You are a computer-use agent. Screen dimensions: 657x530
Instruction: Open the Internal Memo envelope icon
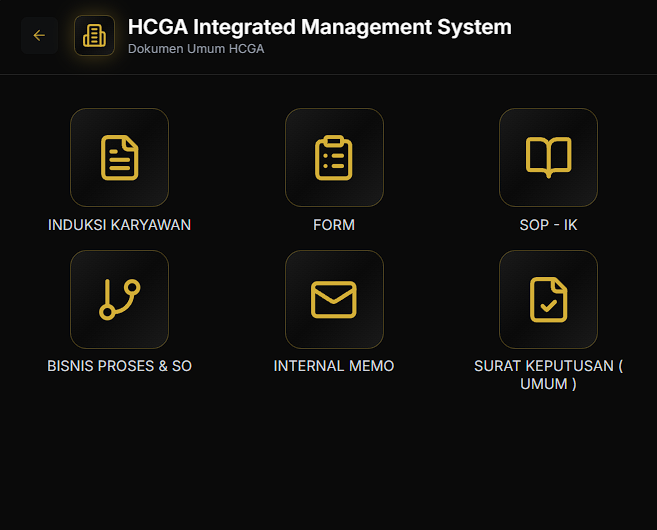(x=334, y=299)
